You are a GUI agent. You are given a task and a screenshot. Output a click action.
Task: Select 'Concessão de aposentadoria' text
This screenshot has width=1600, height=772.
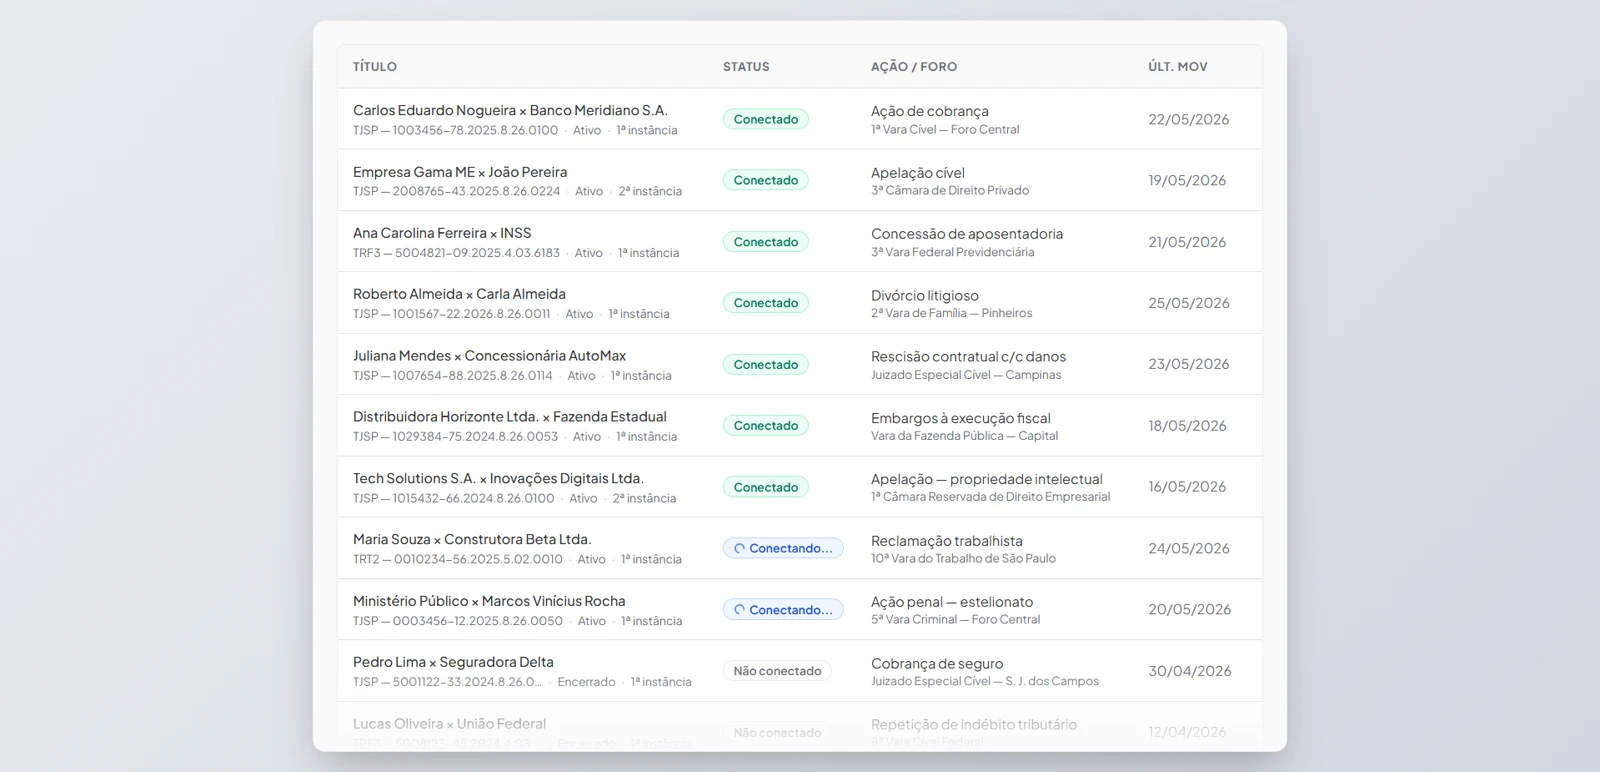[967, 234]
